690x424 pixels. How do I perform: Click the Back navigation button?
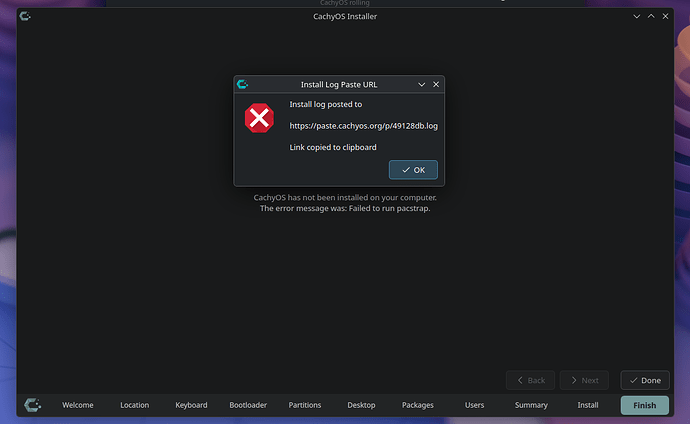[530, 380]
